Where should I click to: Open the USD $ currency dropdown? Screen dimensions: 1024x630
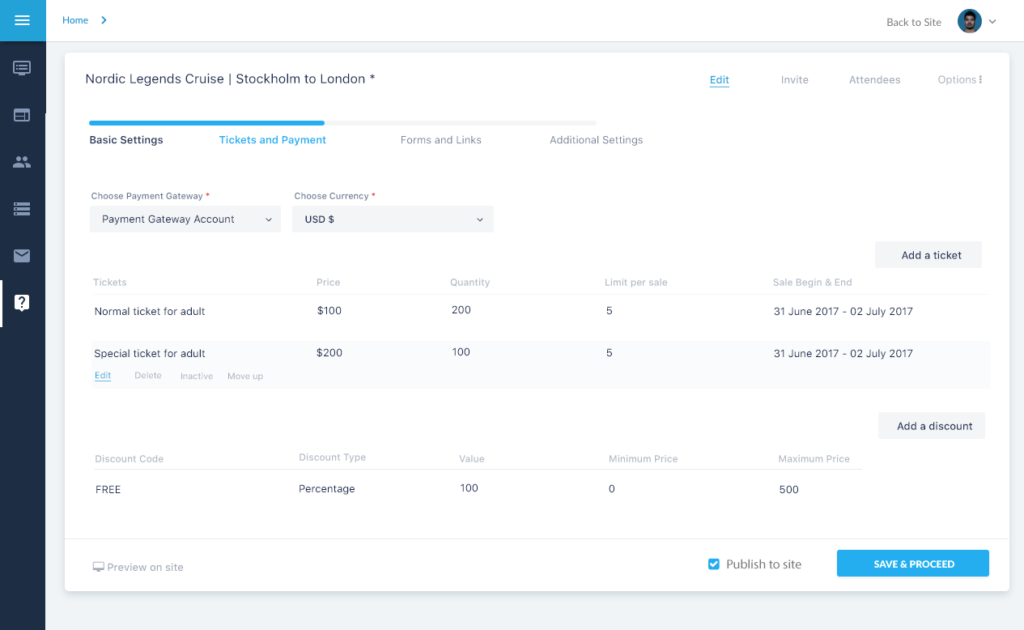point(392,219)
